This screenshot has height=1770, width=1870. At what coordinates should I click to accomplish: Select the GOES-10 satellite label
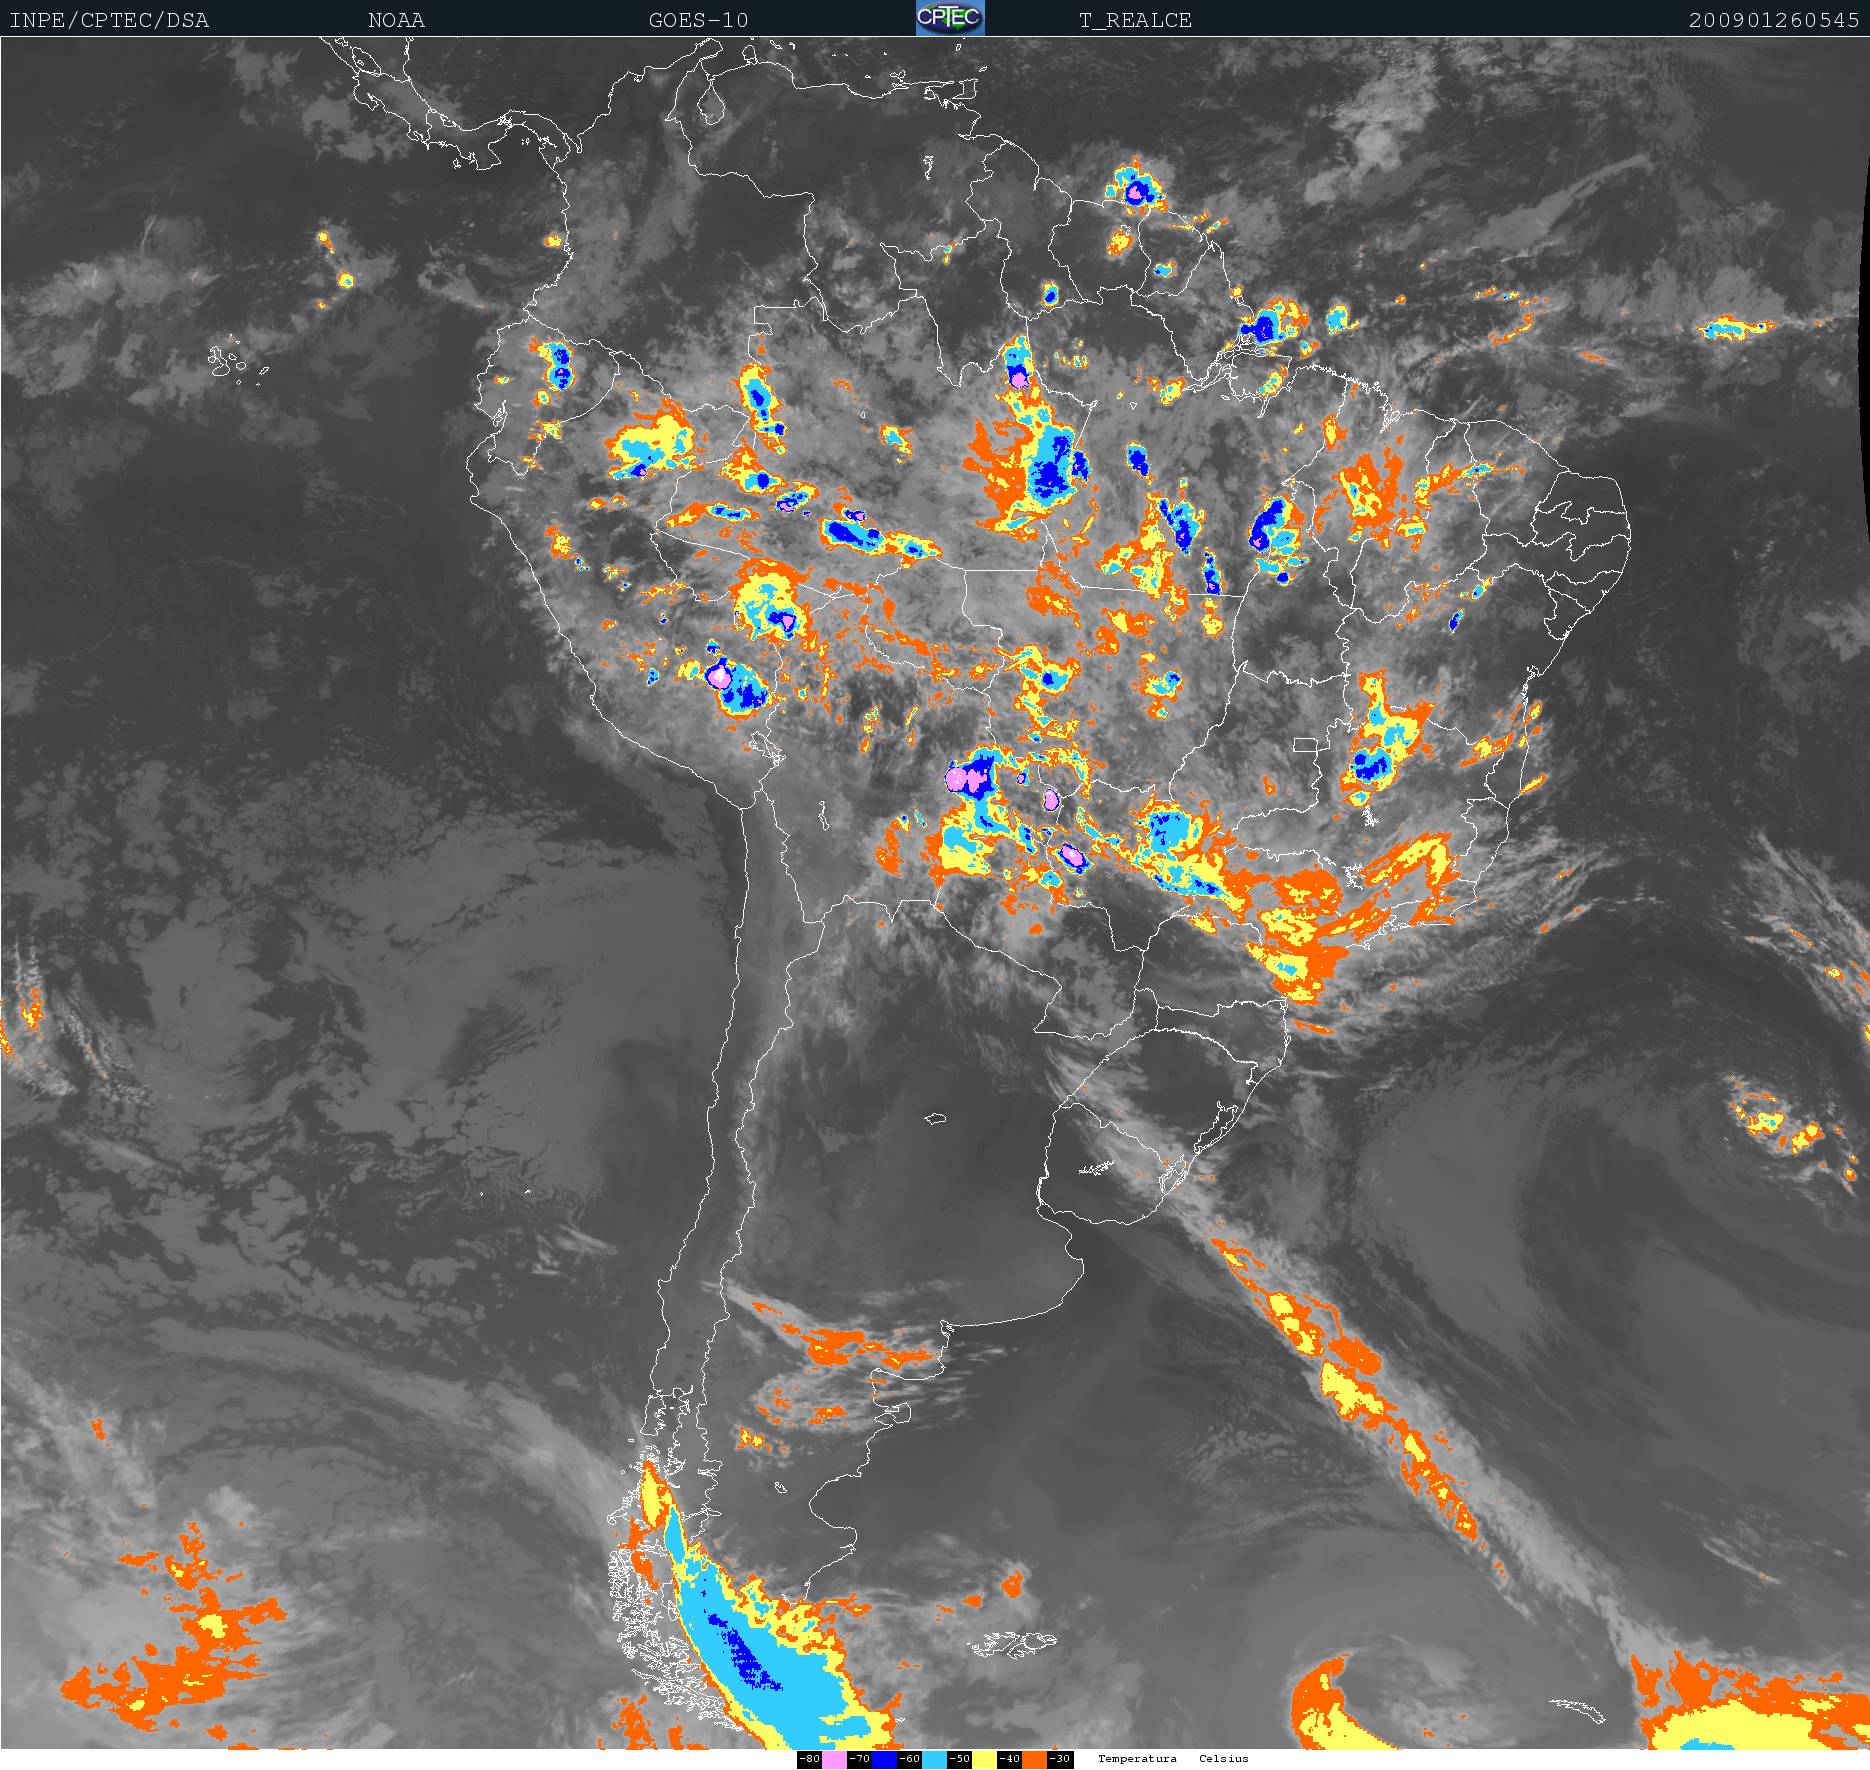(698, 20)
